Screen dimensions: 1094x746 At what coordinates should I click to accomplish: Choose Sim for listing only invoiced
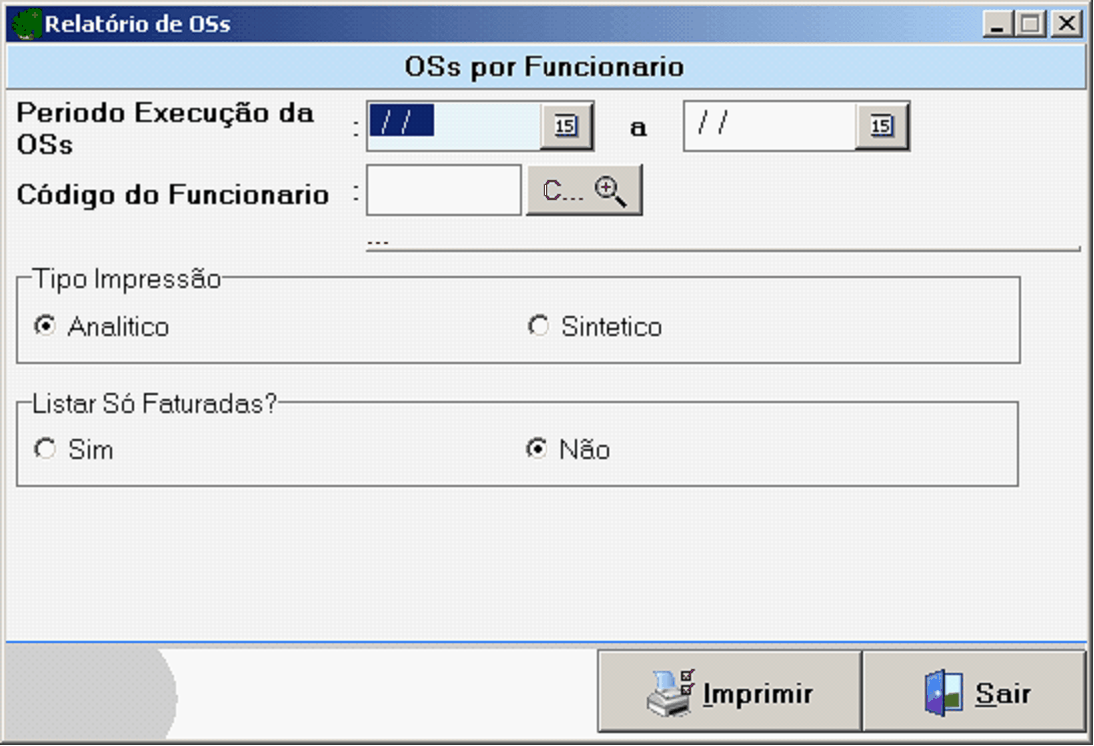tap(45, 450)
